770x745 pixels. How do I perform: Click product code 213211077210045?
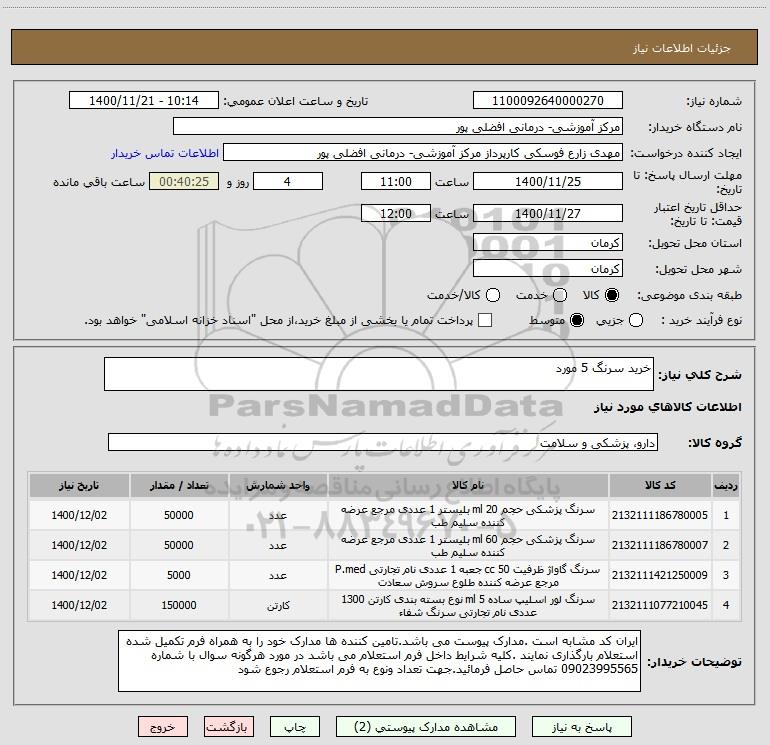pos(660,605)
